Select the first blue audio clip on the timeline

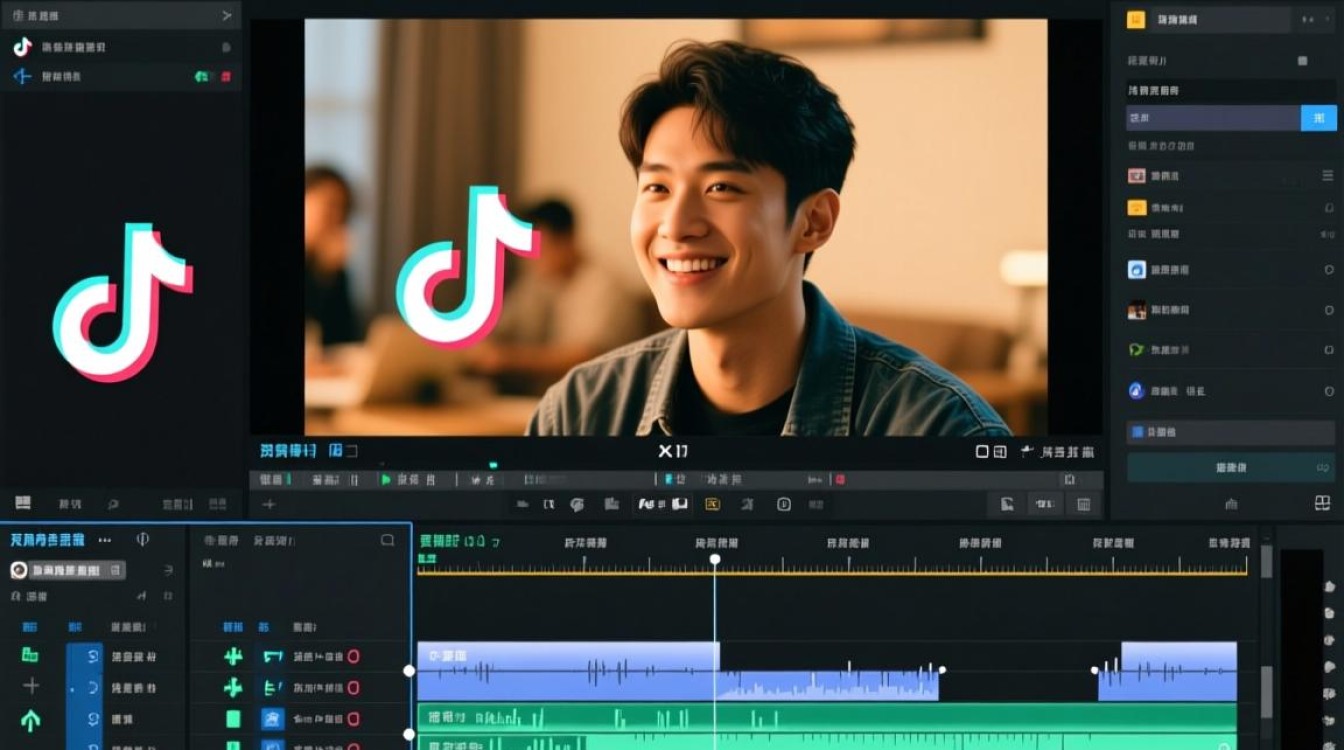[567, 670]
